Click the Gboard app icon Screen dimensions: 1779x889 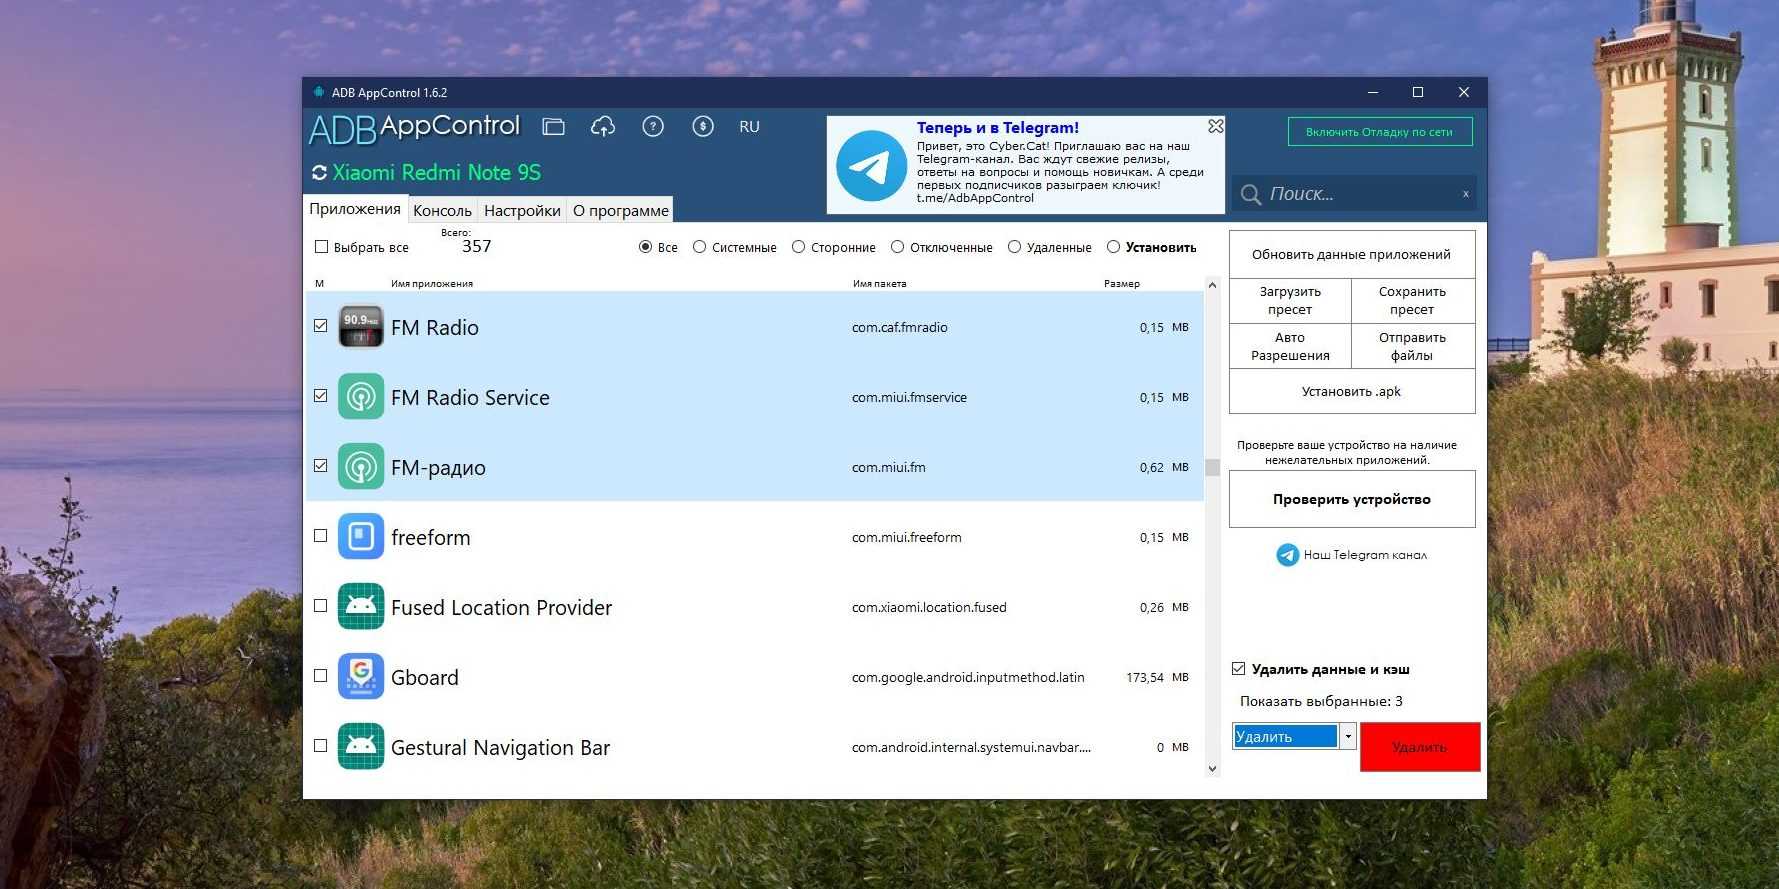coord(361,677)
